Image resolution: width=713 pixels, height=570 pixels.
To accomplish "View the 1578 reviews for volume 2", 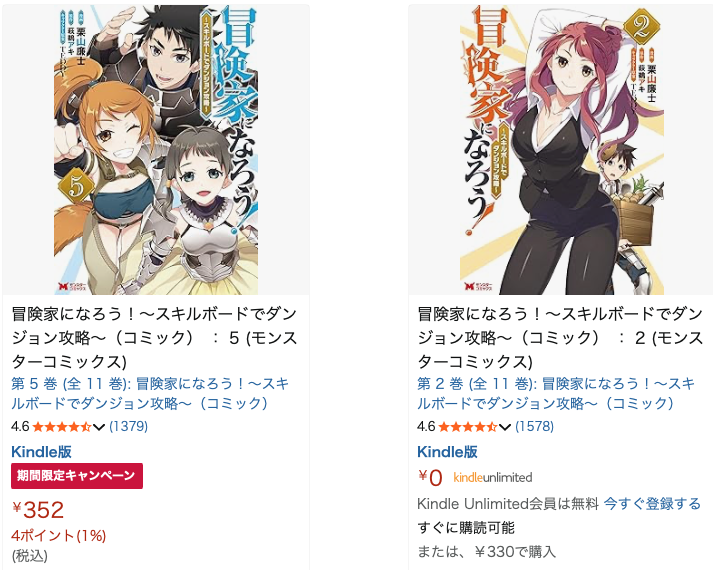I will [535, 426].
